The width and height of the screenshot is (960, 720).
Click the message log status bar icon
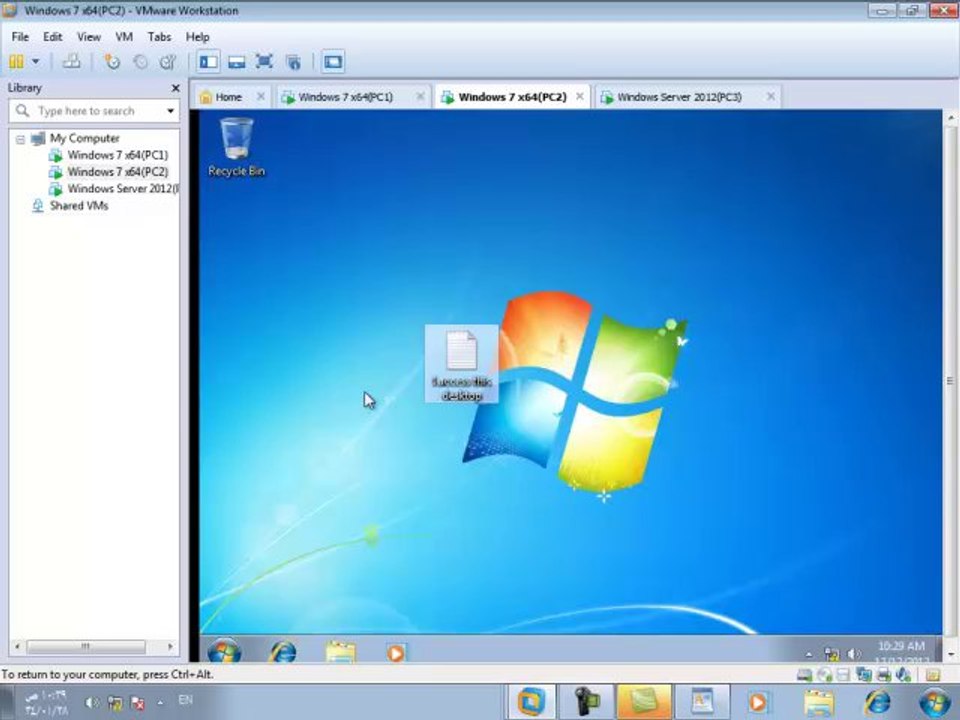coord(932,675)
